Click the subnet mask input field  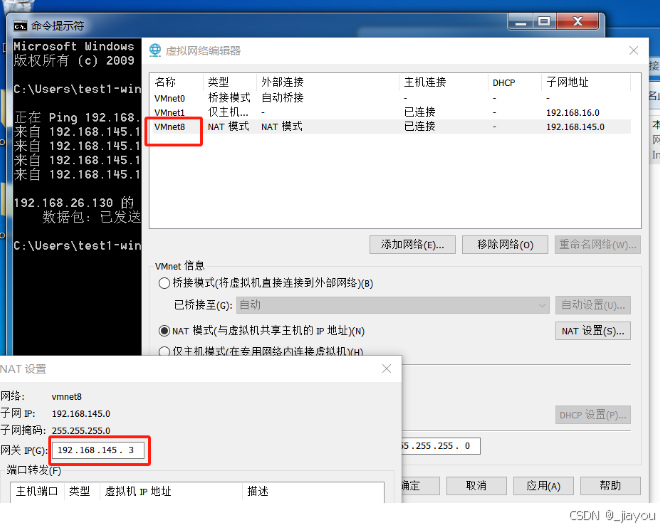[x=440, y=446]
